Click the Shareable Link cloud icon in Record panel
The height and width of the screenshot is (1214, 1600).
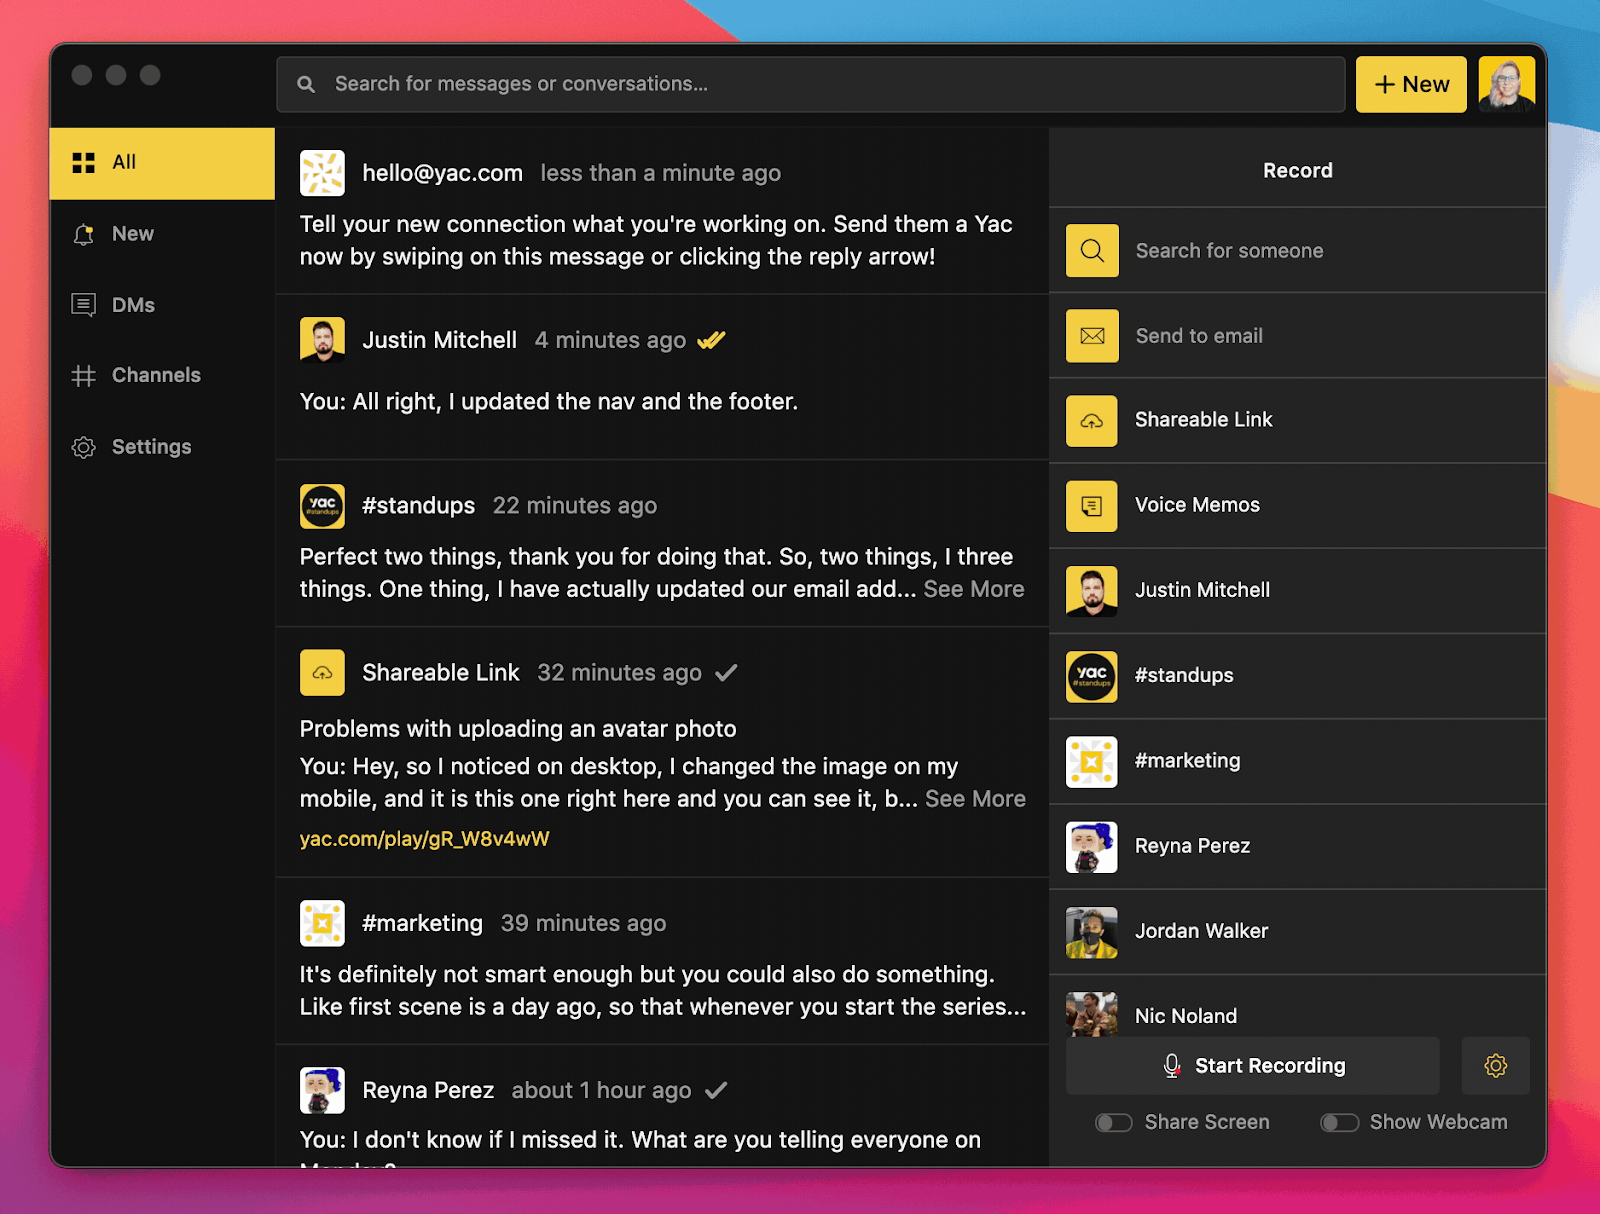(1091, 421)
